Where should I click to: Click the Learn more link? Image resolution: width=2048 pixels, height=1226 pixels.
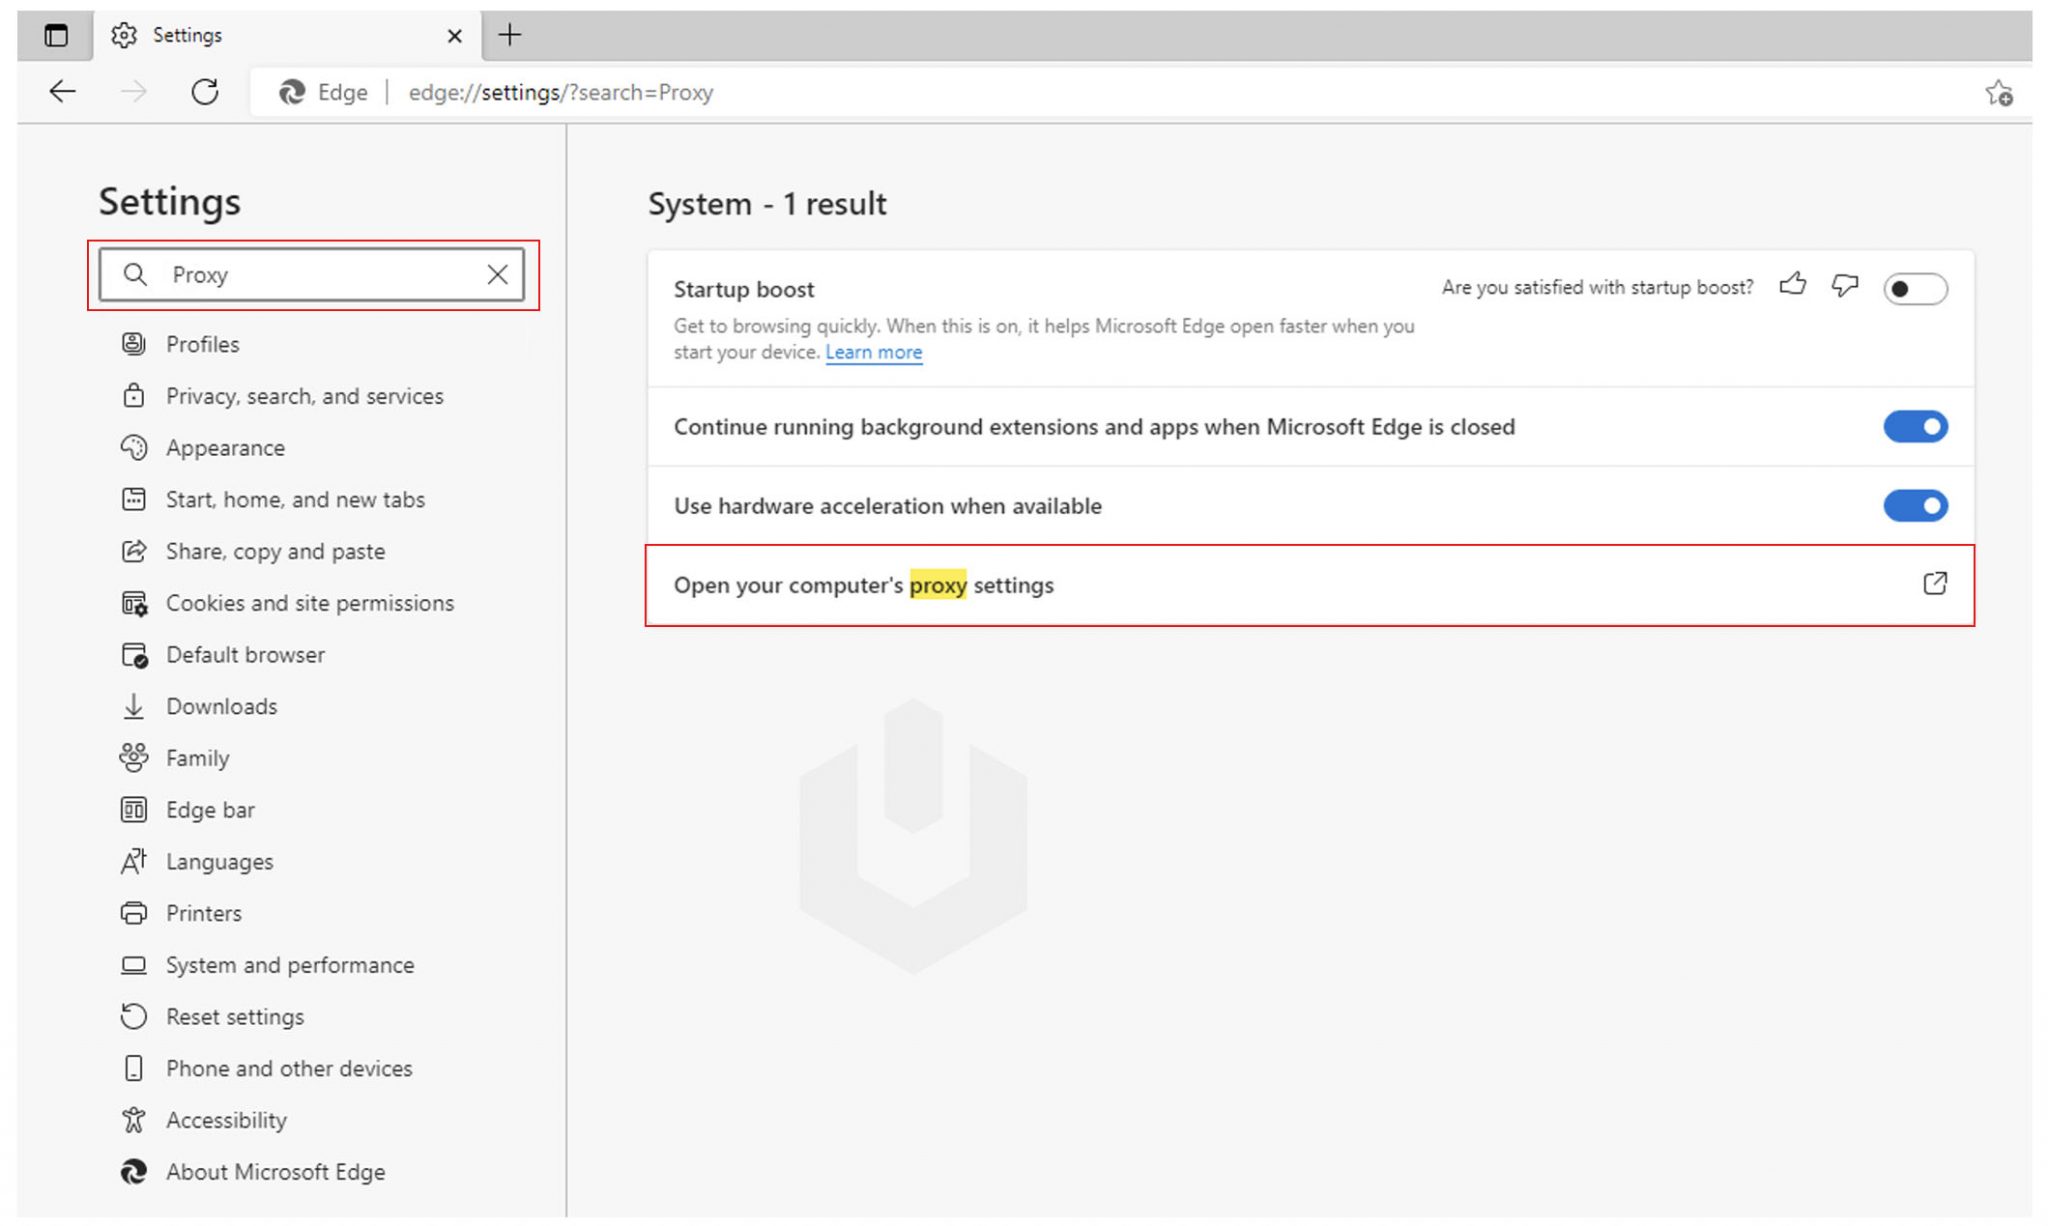point(873,352)
